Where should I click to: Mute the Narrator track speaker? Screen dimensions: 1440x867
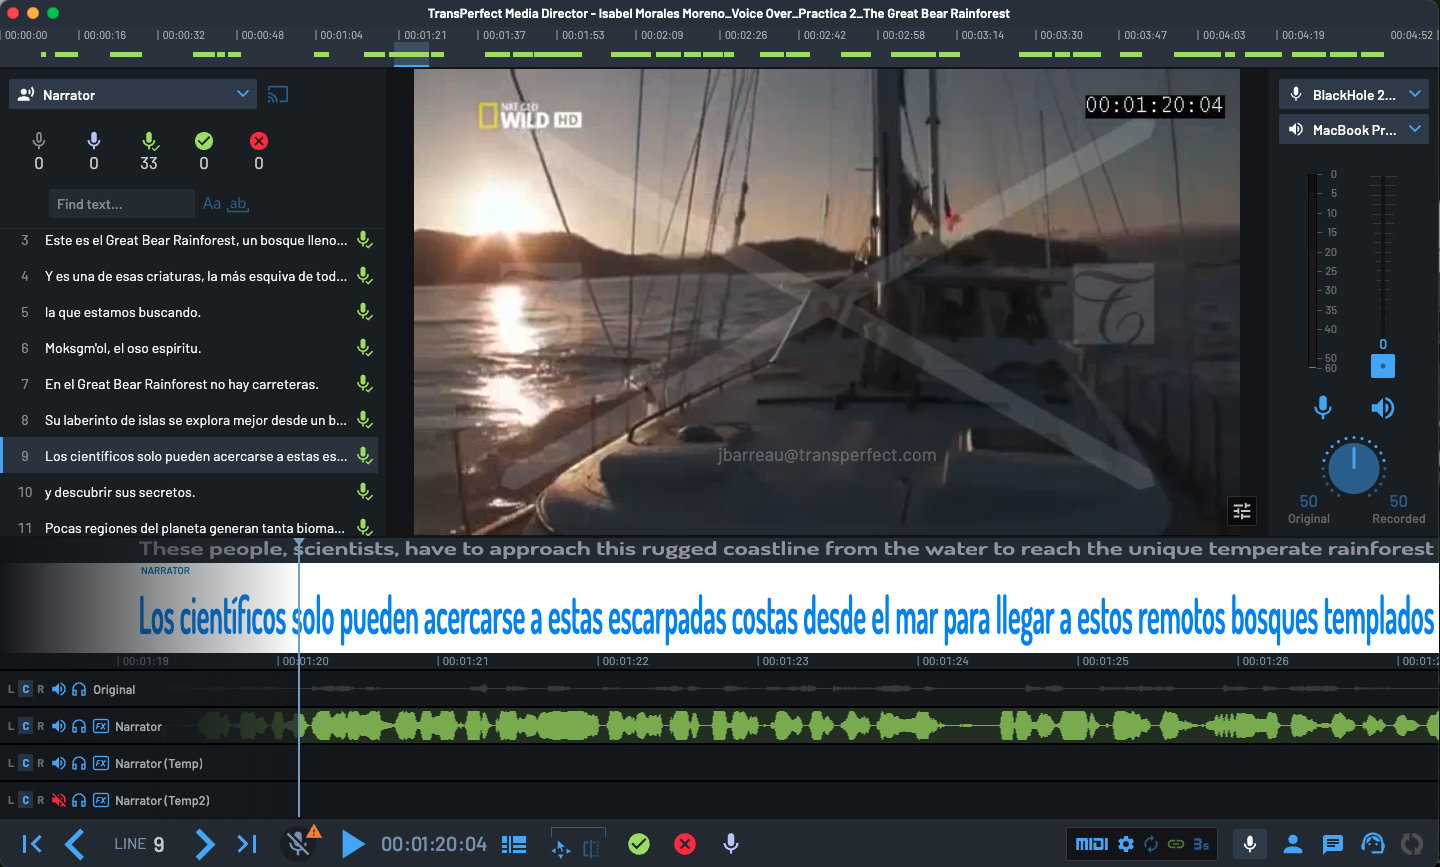[59, 726]
